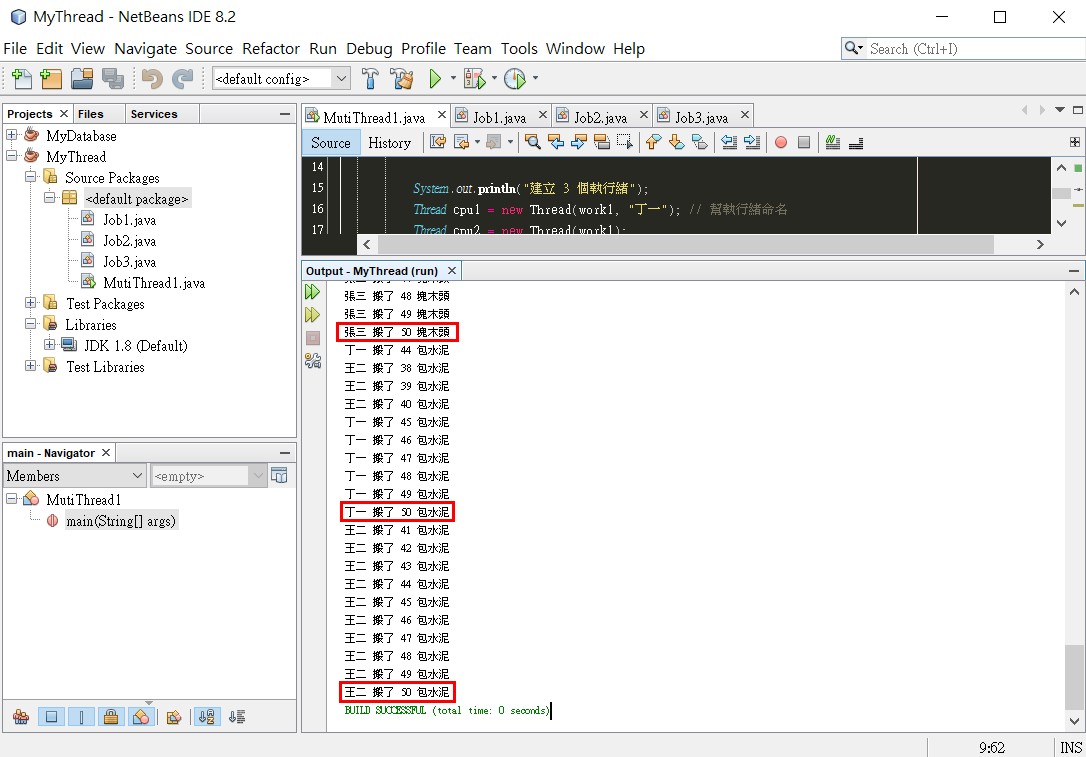Click the Shift Line Left icon

pos(729,142)
